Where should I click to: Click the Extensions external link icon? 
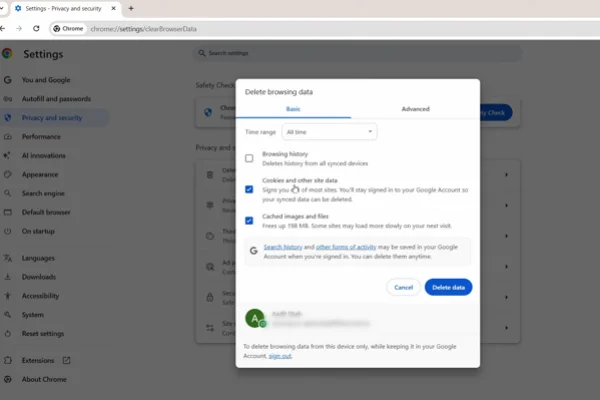(66, 360)
